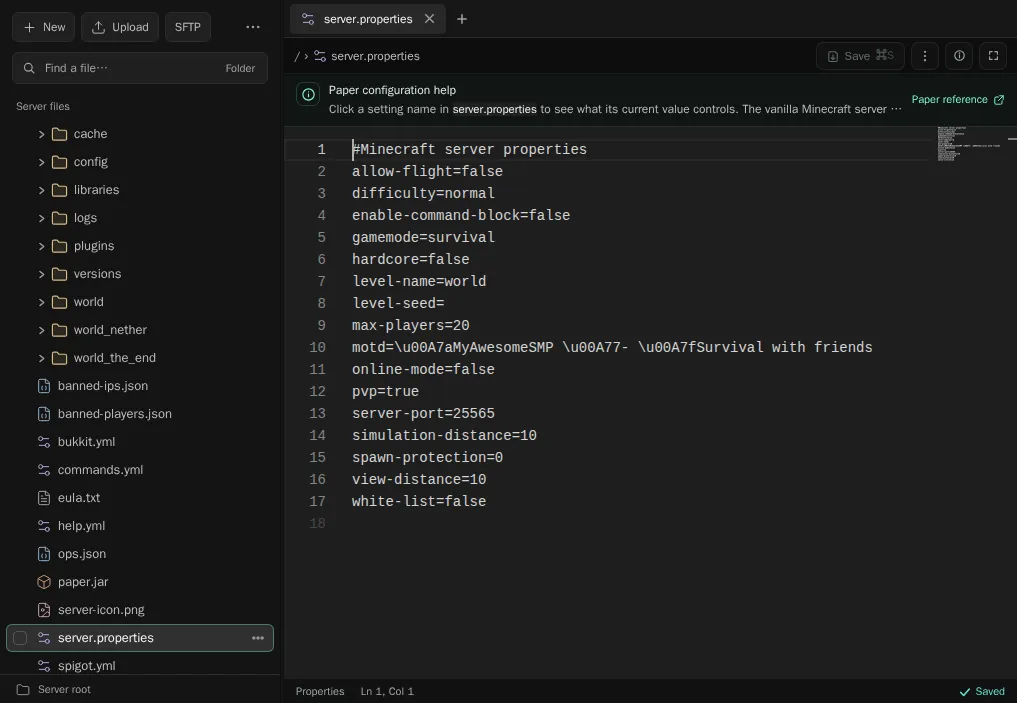Expand the world folder
1017x703 pixels.
coord(42,302)
